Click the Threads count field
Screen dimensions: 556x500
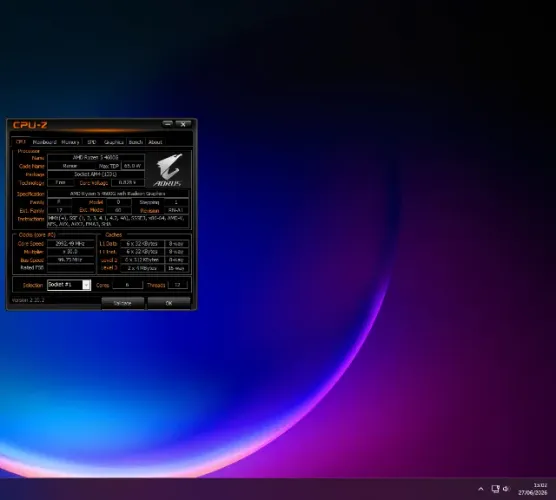[177, 285]
